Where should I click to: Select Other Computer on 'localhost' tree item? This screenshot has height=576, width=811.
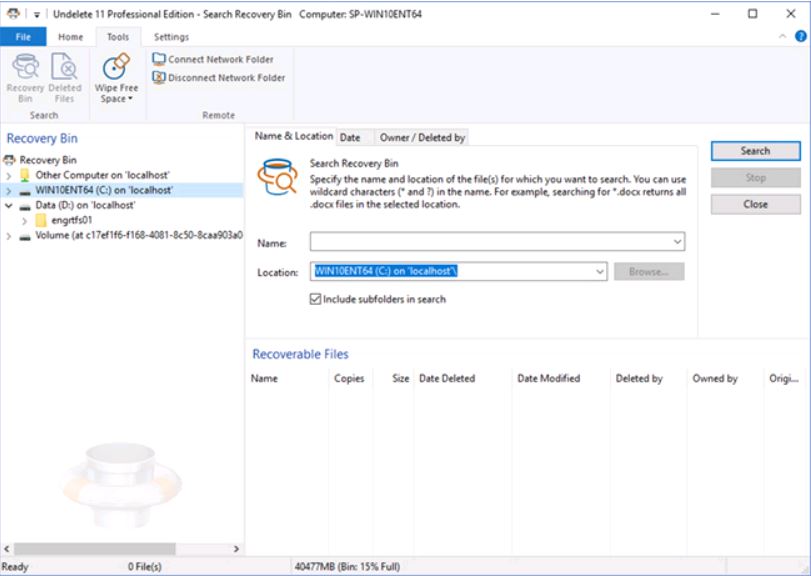(102, 175)
